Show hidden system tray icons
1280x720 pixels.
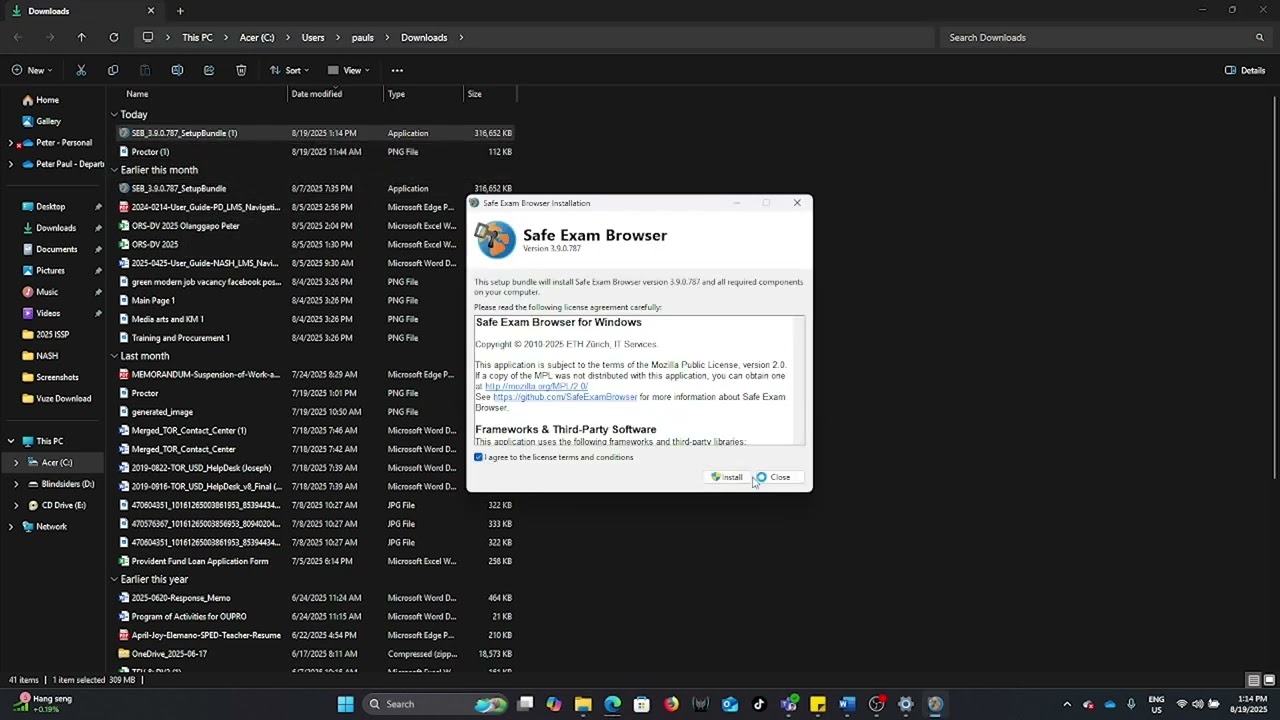(1067, 704)
